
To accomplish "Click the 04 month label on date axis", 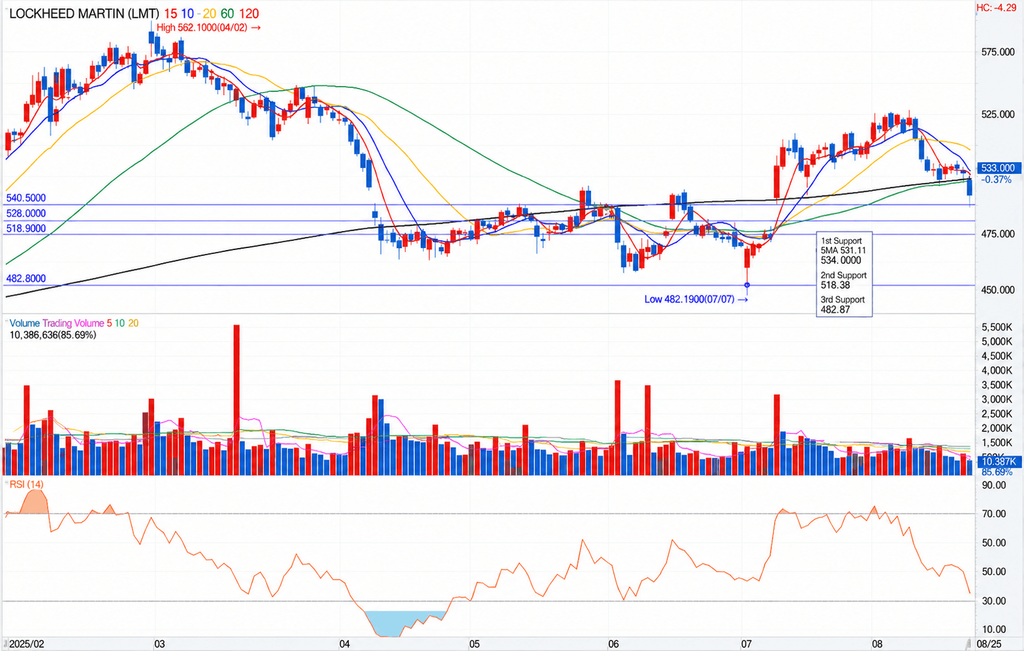I will [x=345, y=644].
